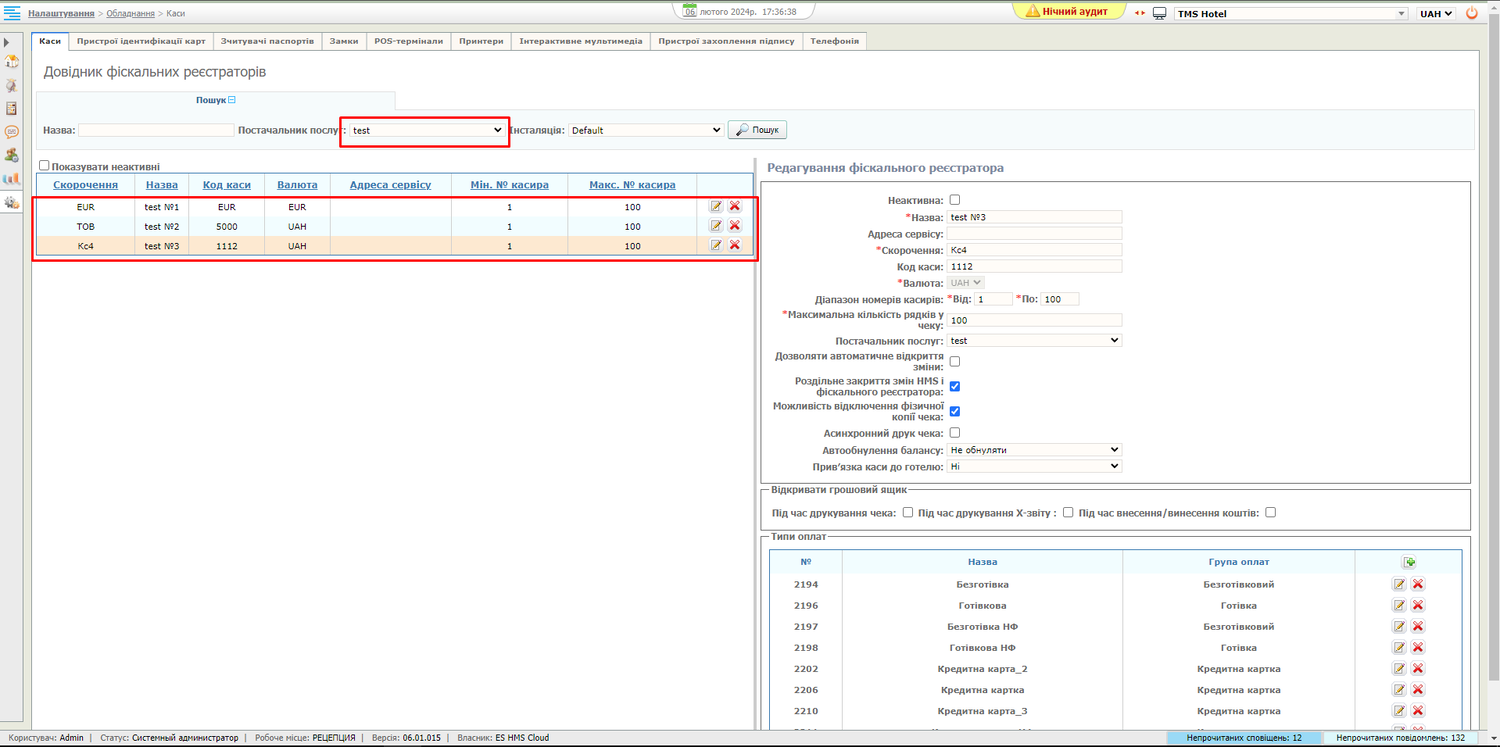Switch to the Принтери tab
The image size is (1500, 747).
[481, 41]
